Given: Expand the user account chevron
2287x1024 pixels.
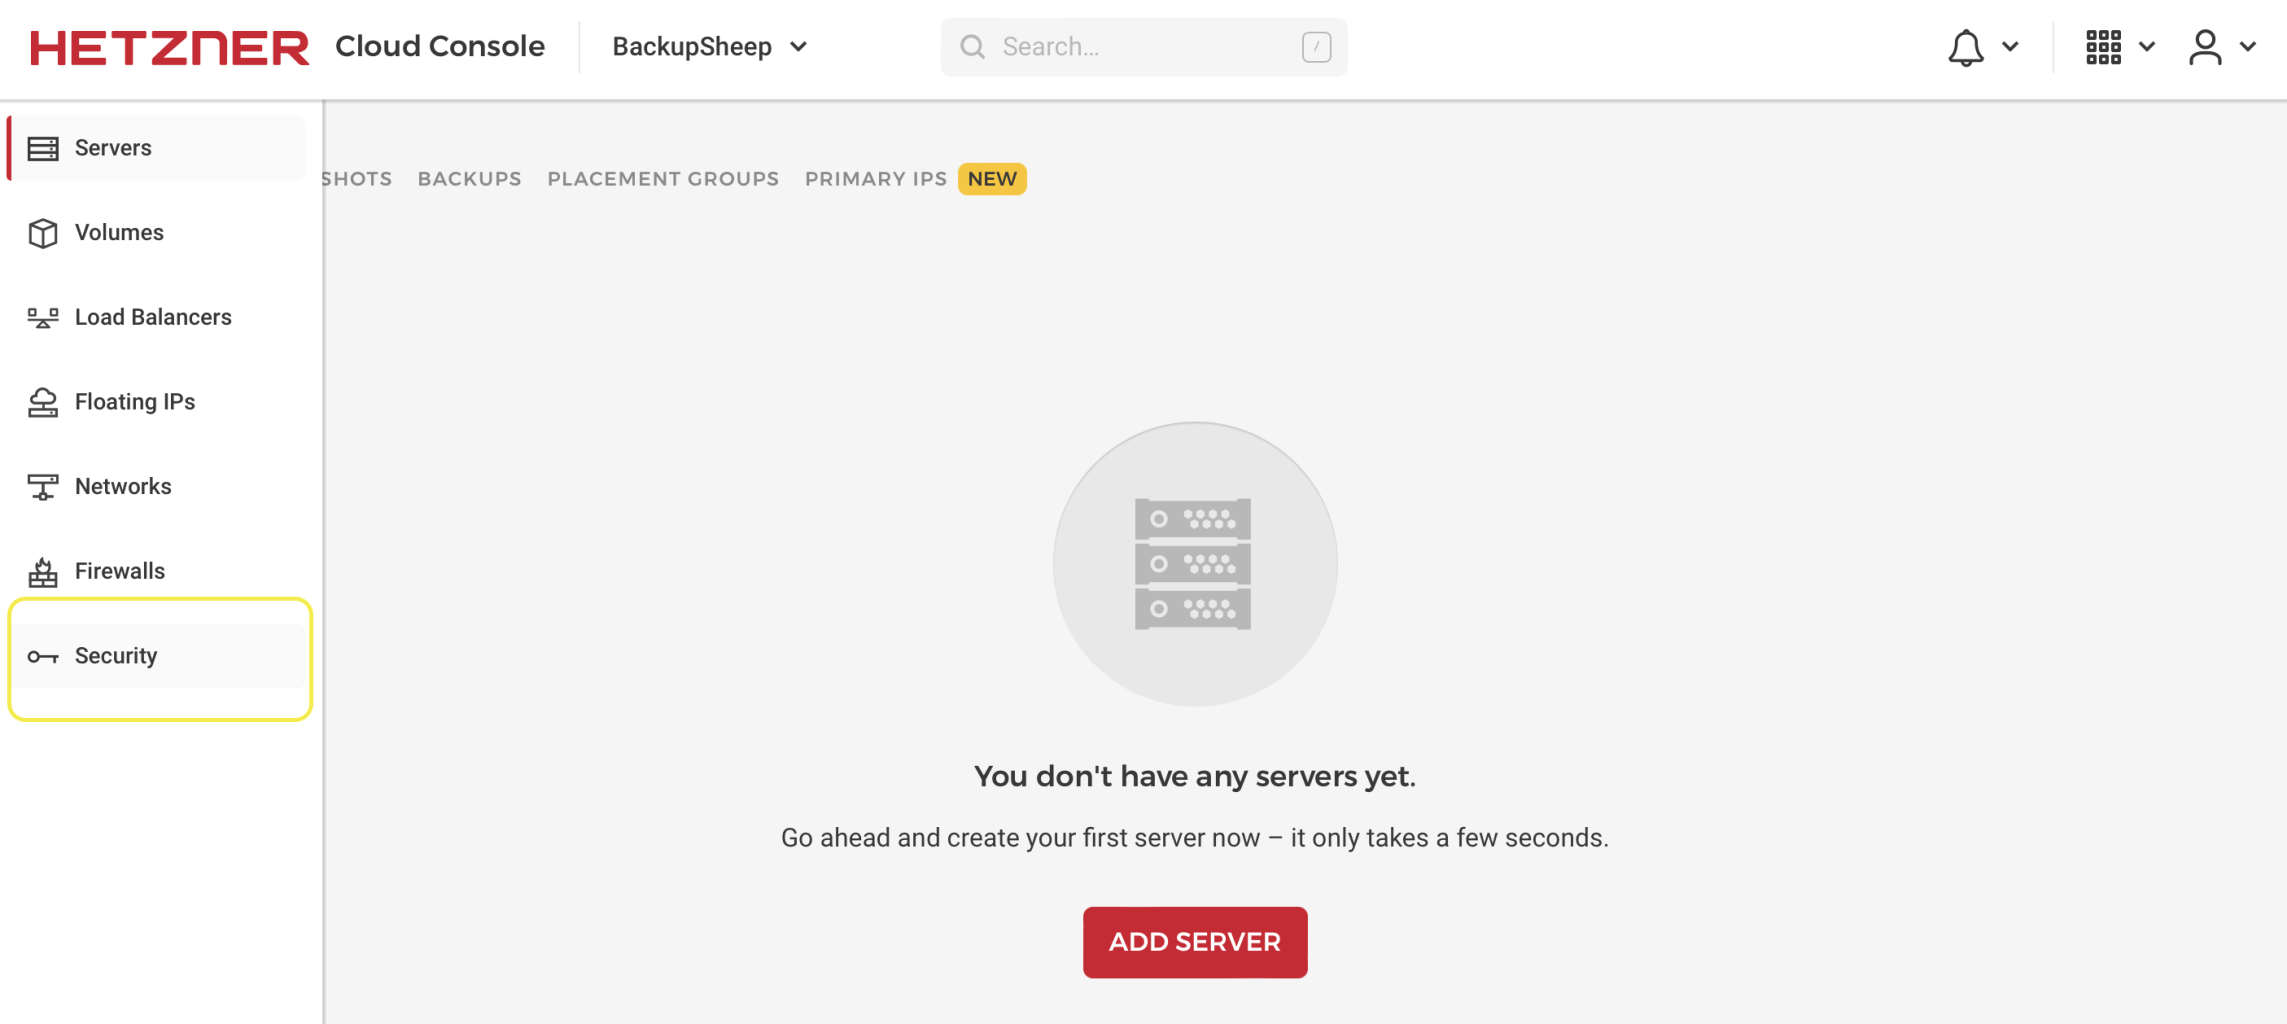Looking at the screenshot, I should coord(2248,47).
